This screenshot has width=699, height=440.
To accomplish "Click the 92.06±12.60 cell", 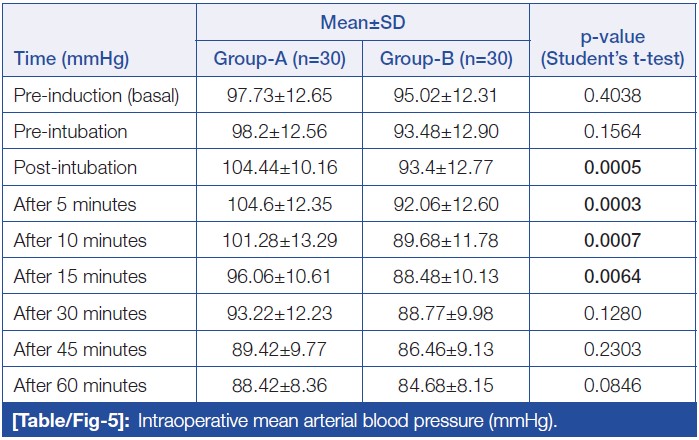I will tap(446, 204).
